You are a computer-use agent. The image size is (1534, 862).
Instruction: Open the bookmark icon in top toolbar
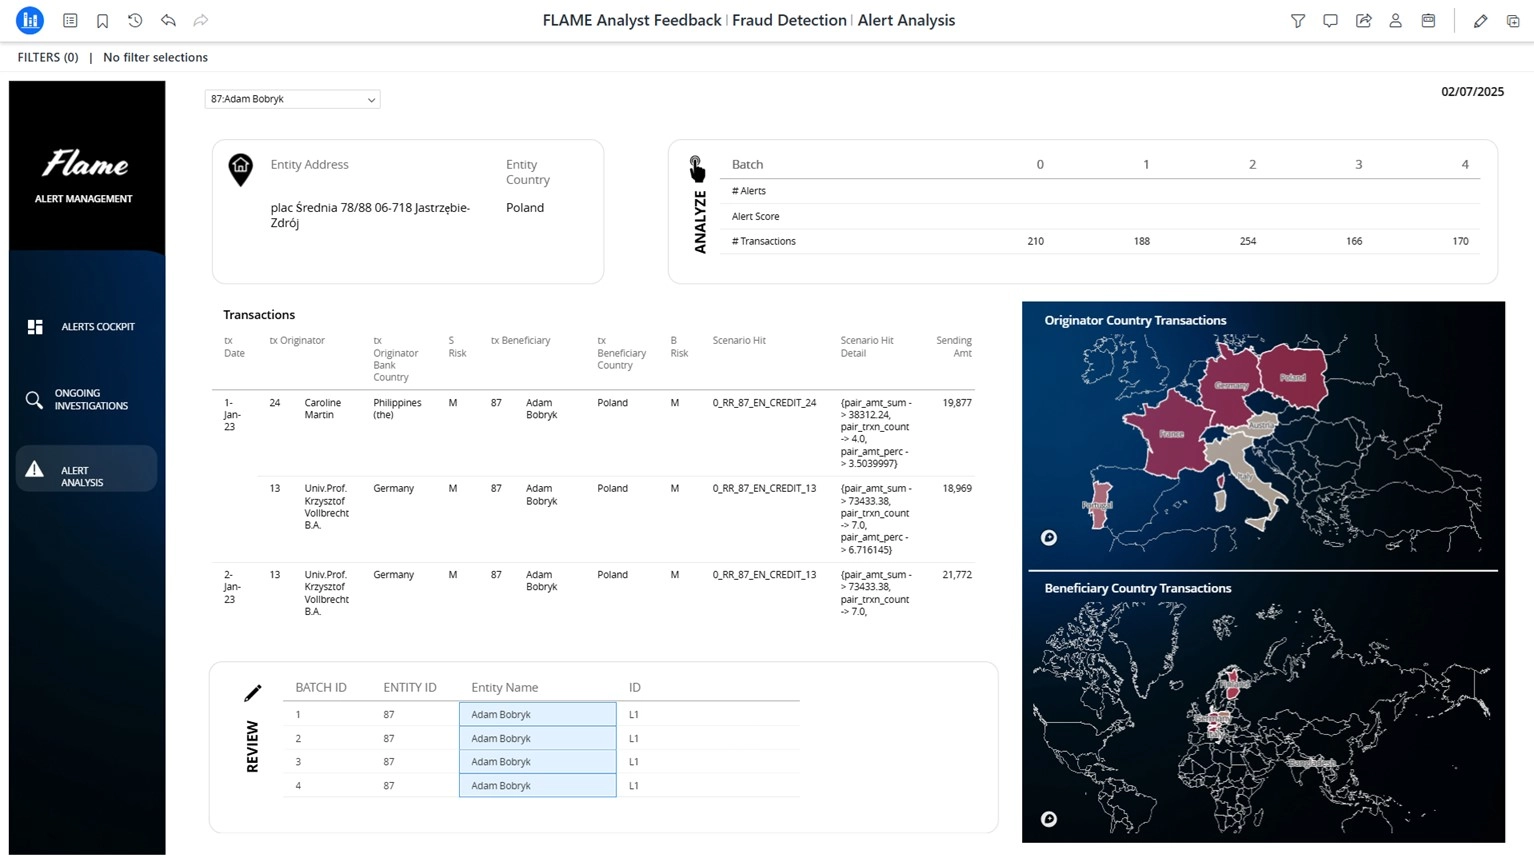[102, 20]
